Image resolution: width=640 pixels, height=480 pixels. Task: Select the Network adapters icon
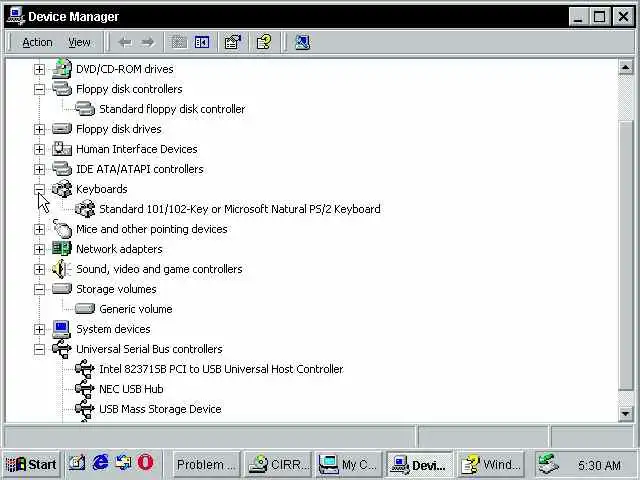tap(62, 249)
